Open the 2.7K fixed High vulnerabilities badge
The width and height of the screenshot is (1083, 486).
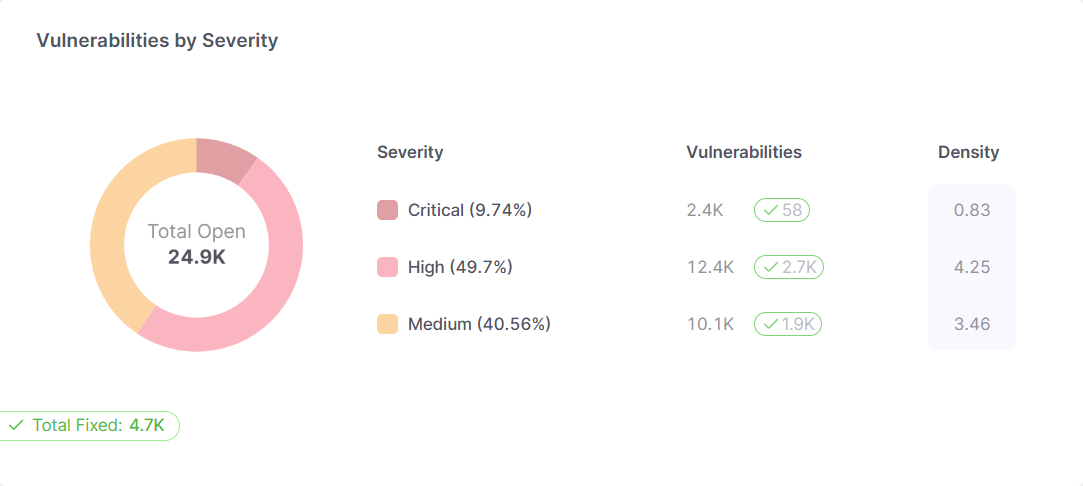[x=789, y=266]
